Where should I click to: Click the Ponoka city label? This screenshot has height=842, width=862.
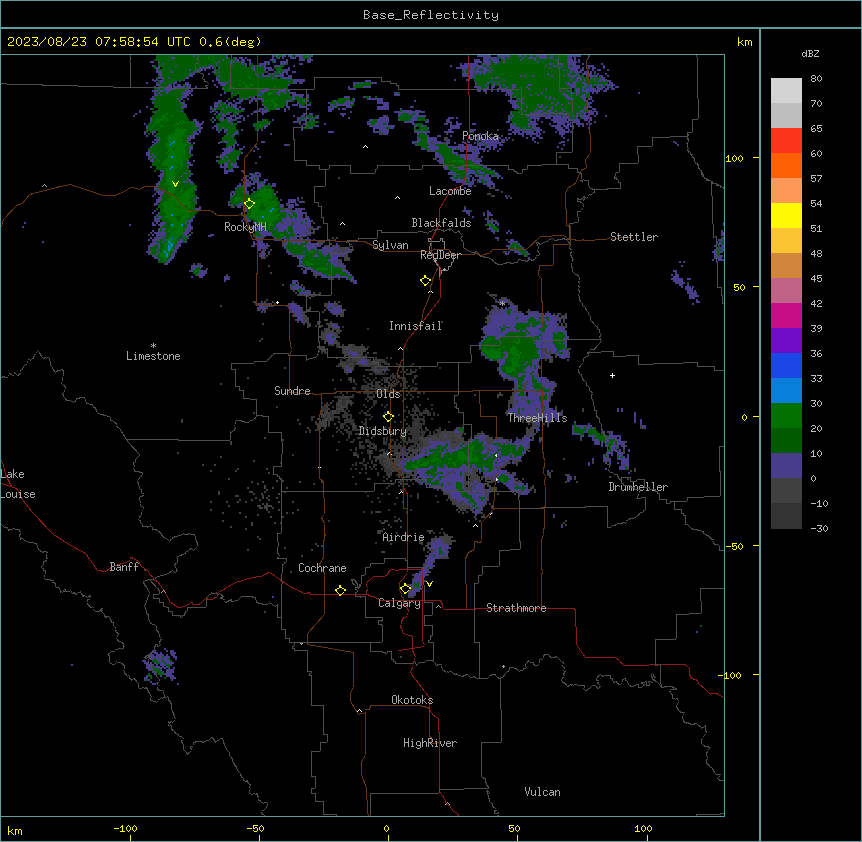[480, 136]
